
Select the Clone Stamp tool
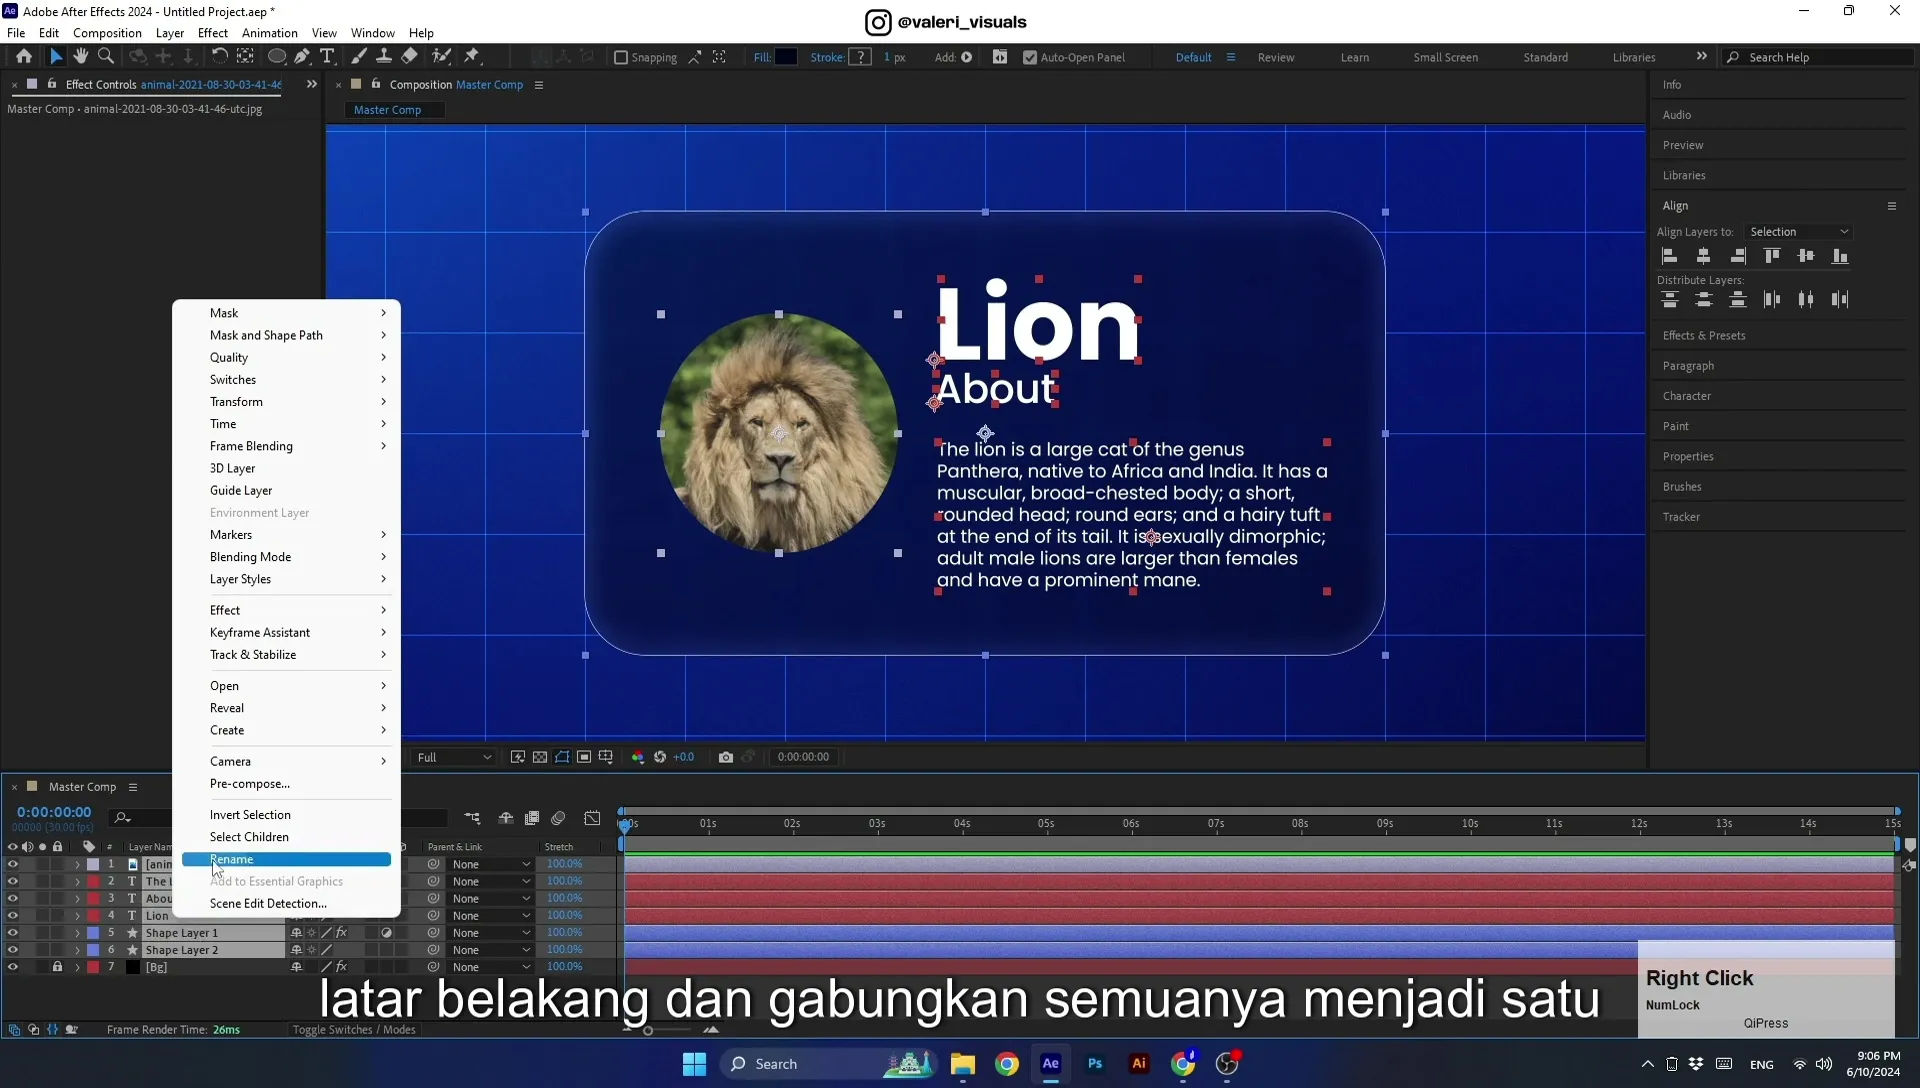[x=384, y=57]
